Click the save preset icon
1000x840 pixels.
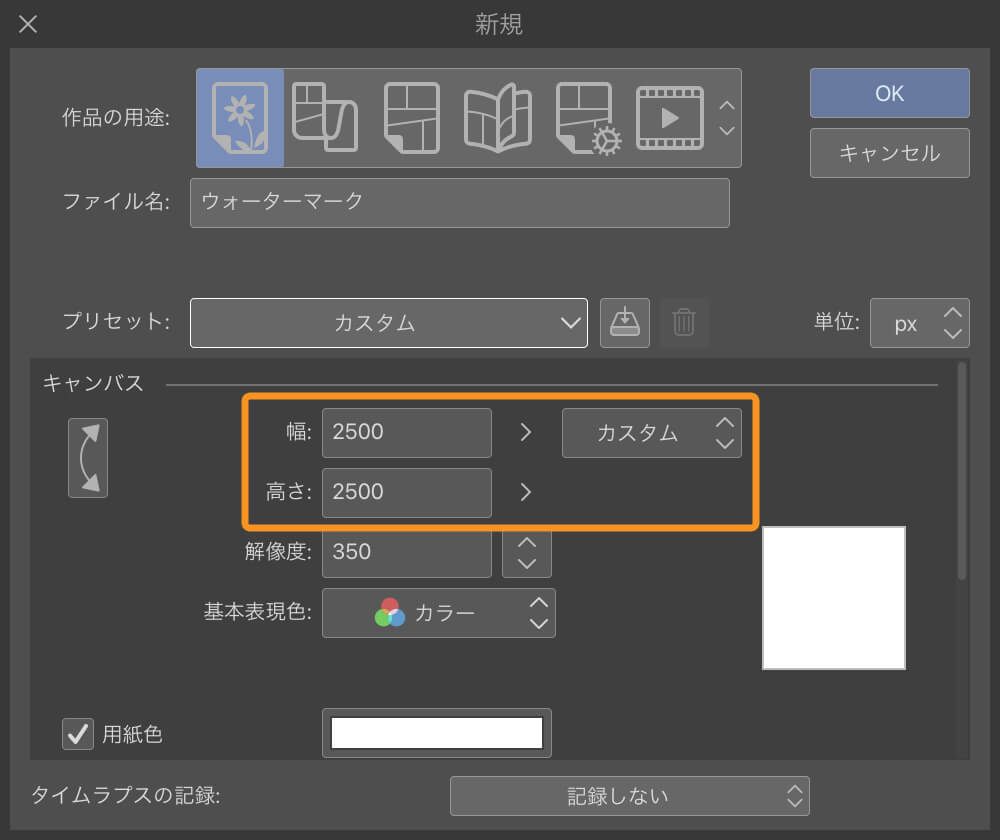pos(624,322)
